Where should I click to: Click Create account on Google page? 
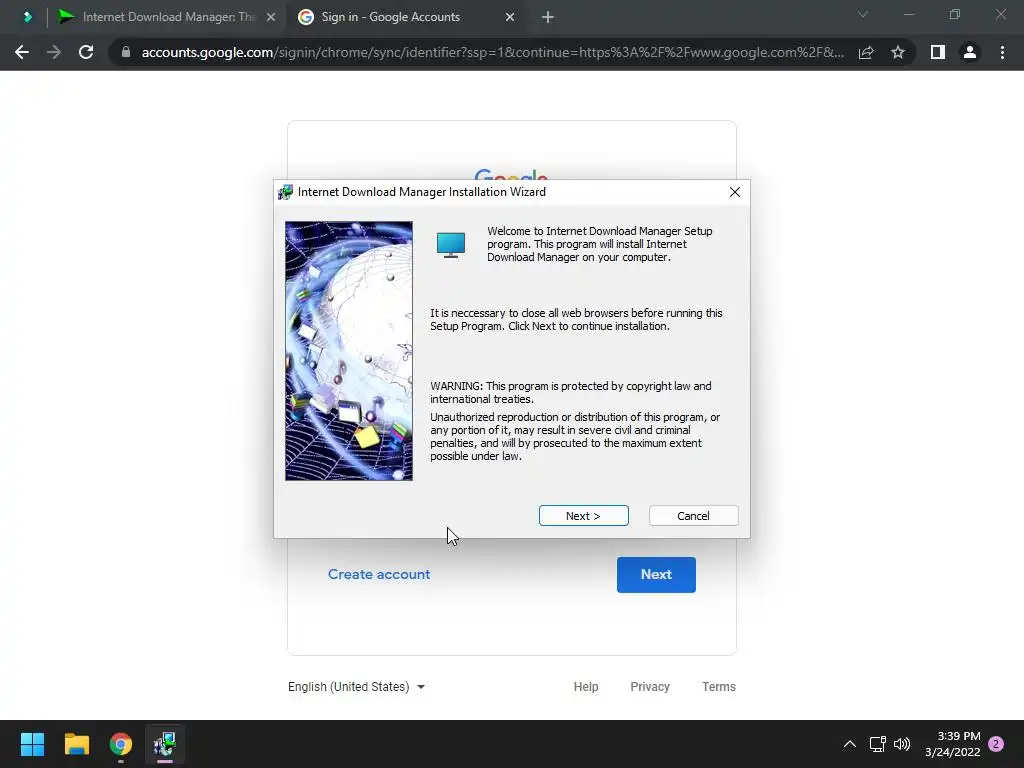coord(379,574)
